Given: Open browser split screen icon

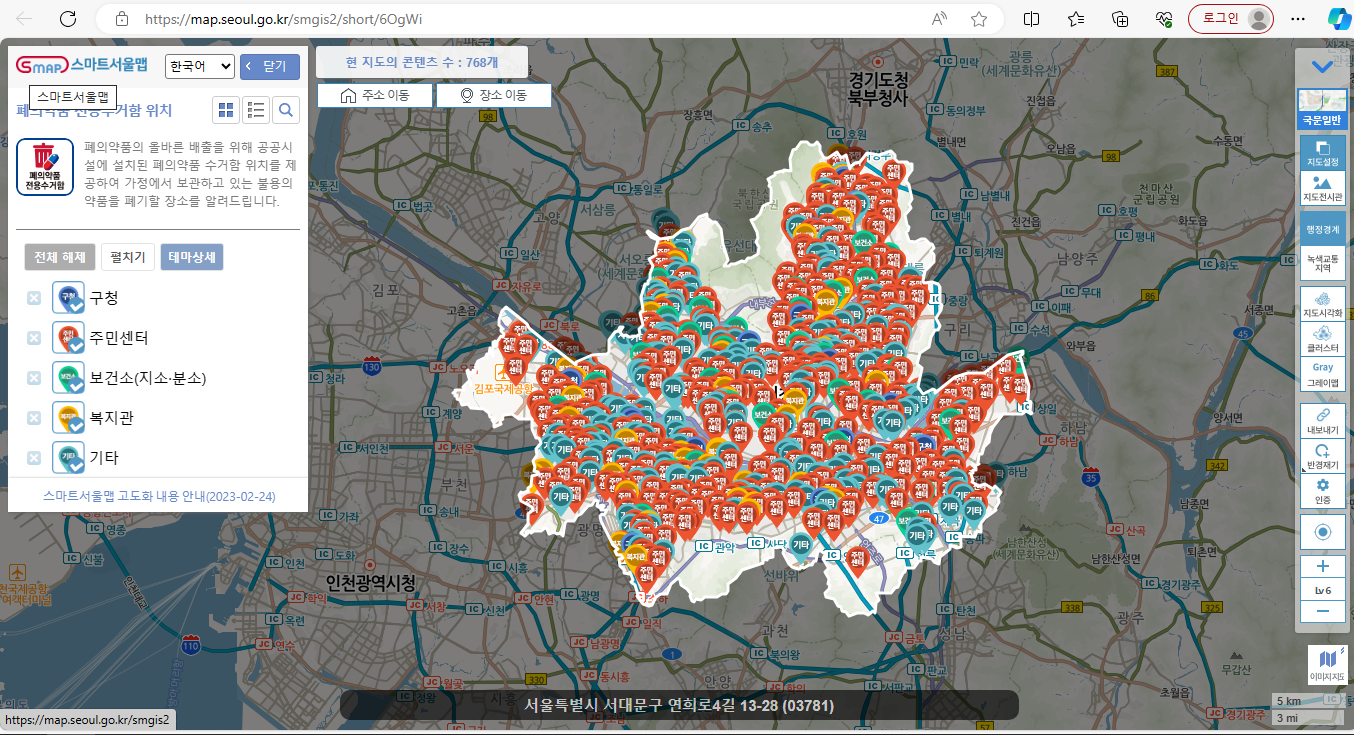Looking at the screenshot, I should (1032, 19).
